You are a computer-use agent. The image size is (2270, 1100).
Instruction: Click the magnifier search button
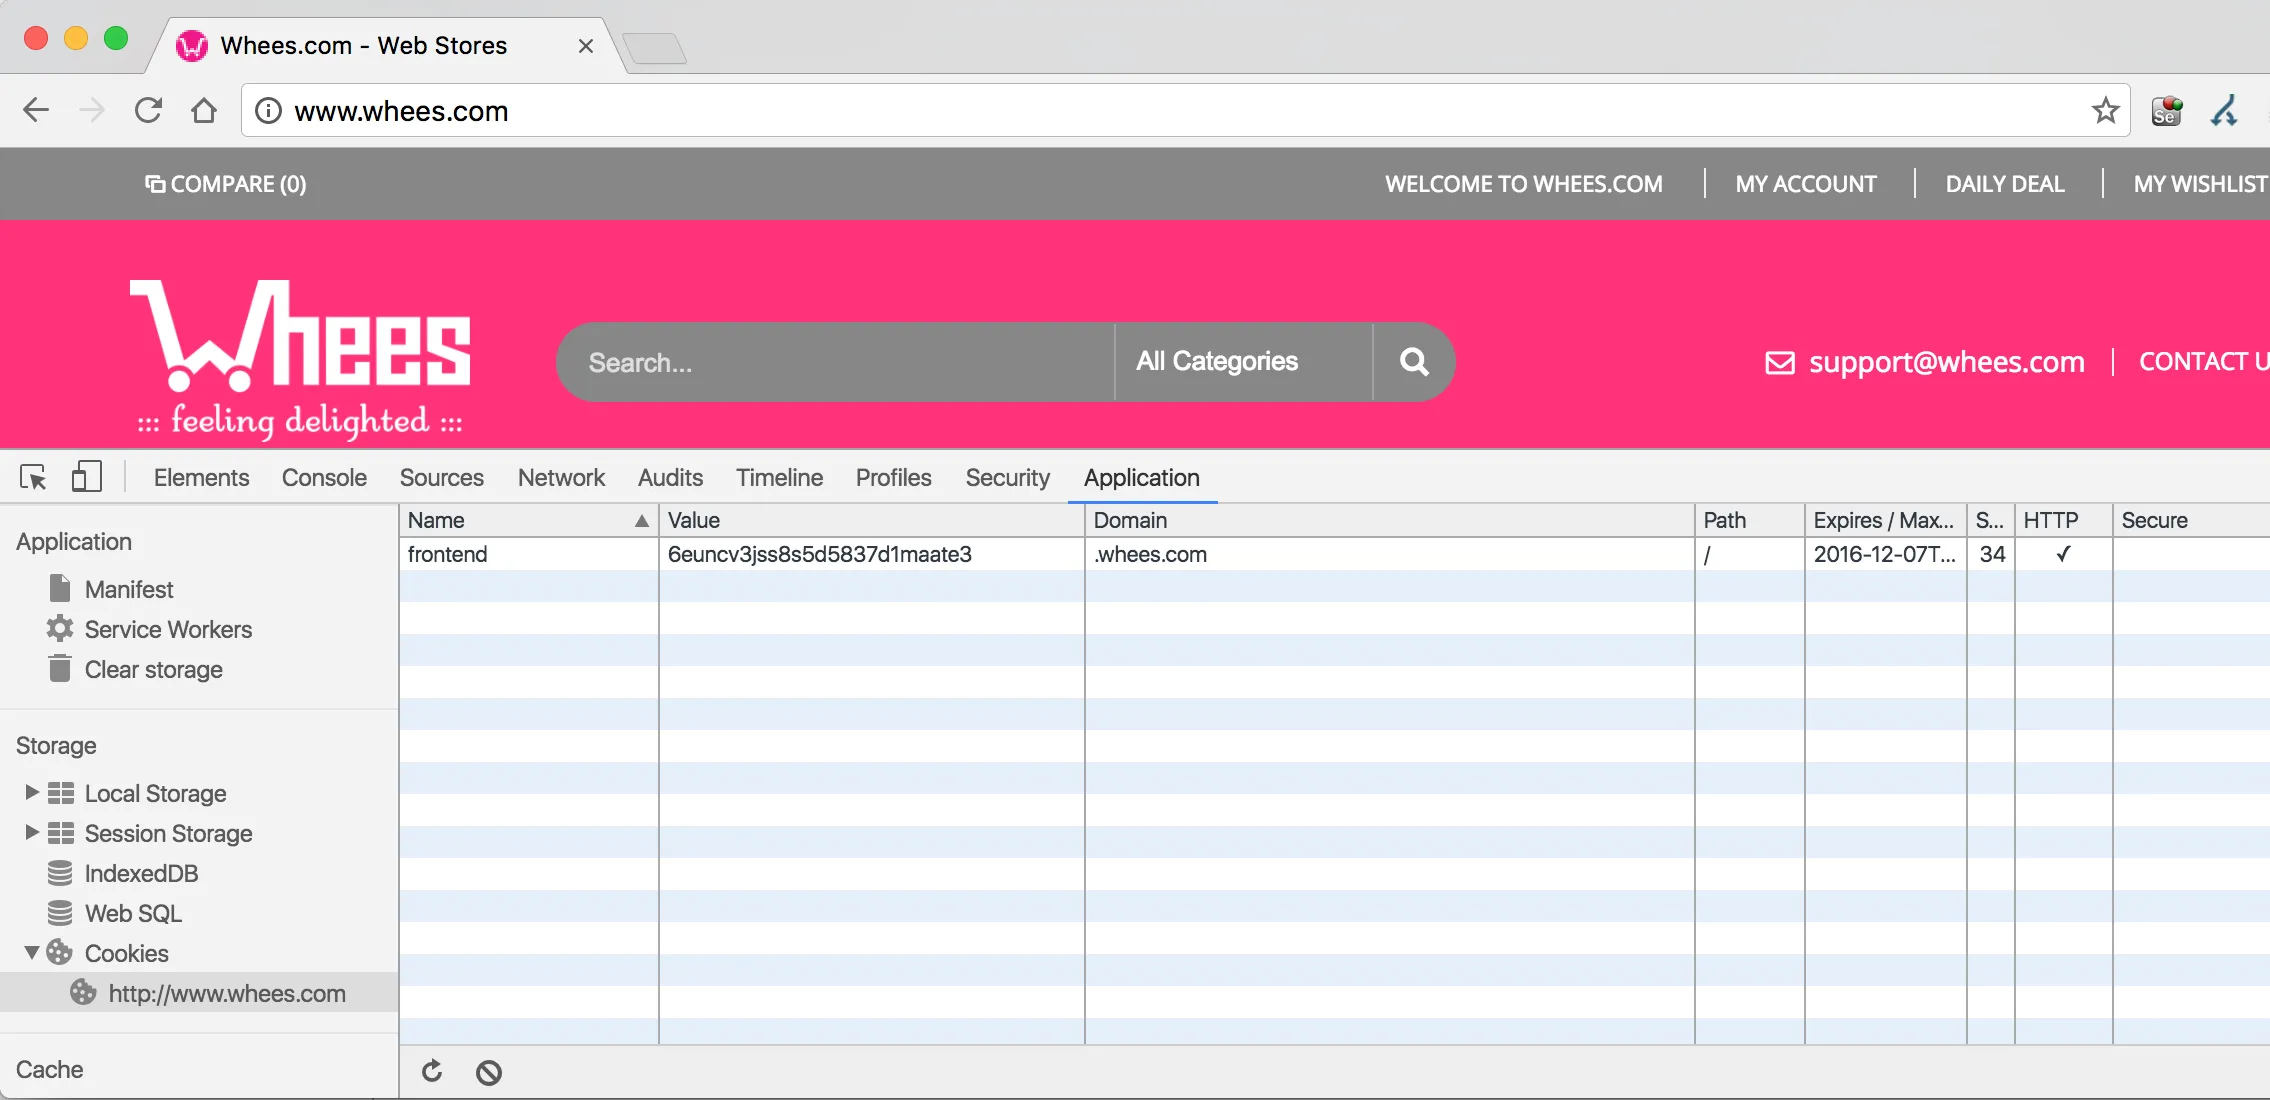pyautogui.click(x=1413, y=362)
